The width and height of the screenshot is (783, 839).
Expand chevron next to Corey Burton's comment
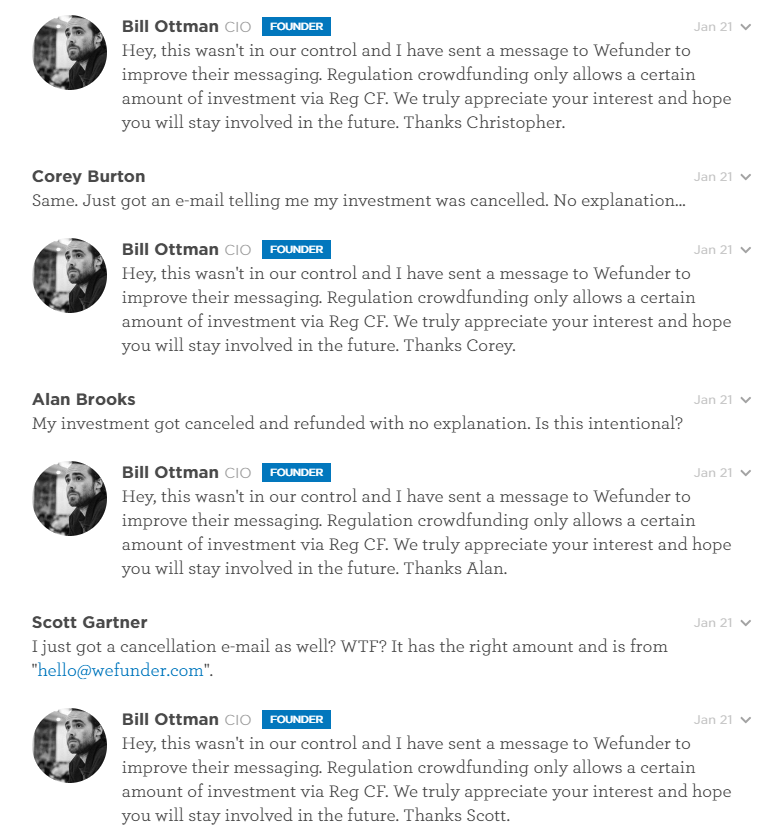746,177
